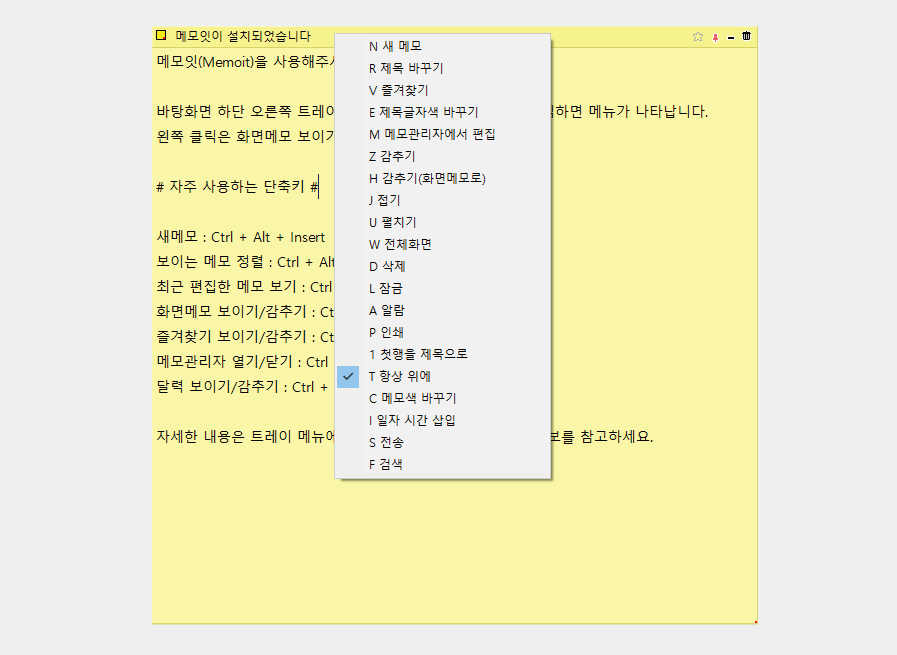The width and height of the screenshot is (897, 655).
Task: Toggle the checked 'T 항상 위에' option
Action: [x=443, y=376]
